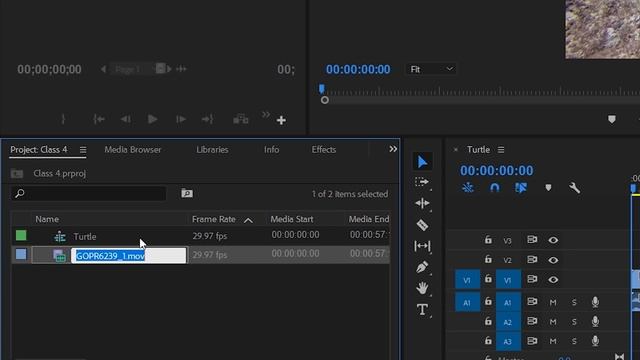Switch to Media Browser tab
This screenshot has width=640, height=360.
tap(133, 149)
